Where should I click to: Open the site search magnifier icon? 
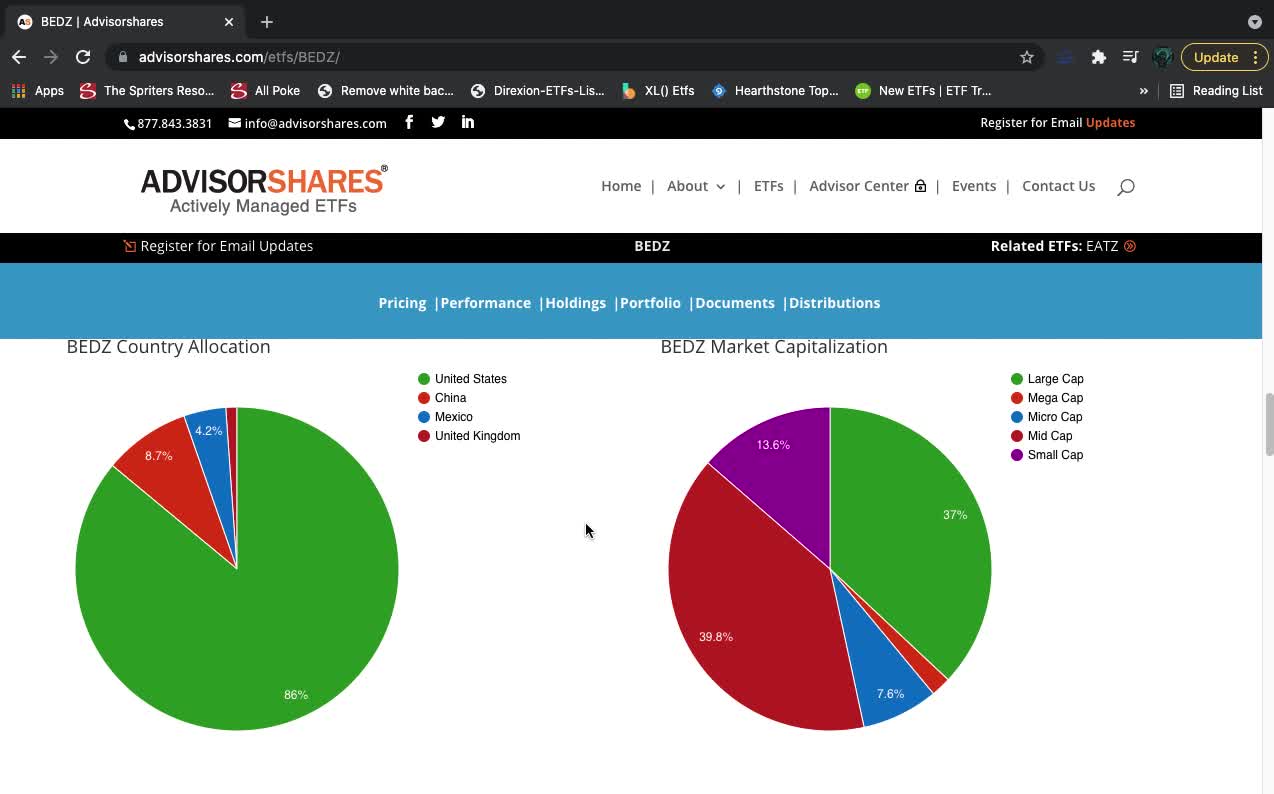point(1126,186)
